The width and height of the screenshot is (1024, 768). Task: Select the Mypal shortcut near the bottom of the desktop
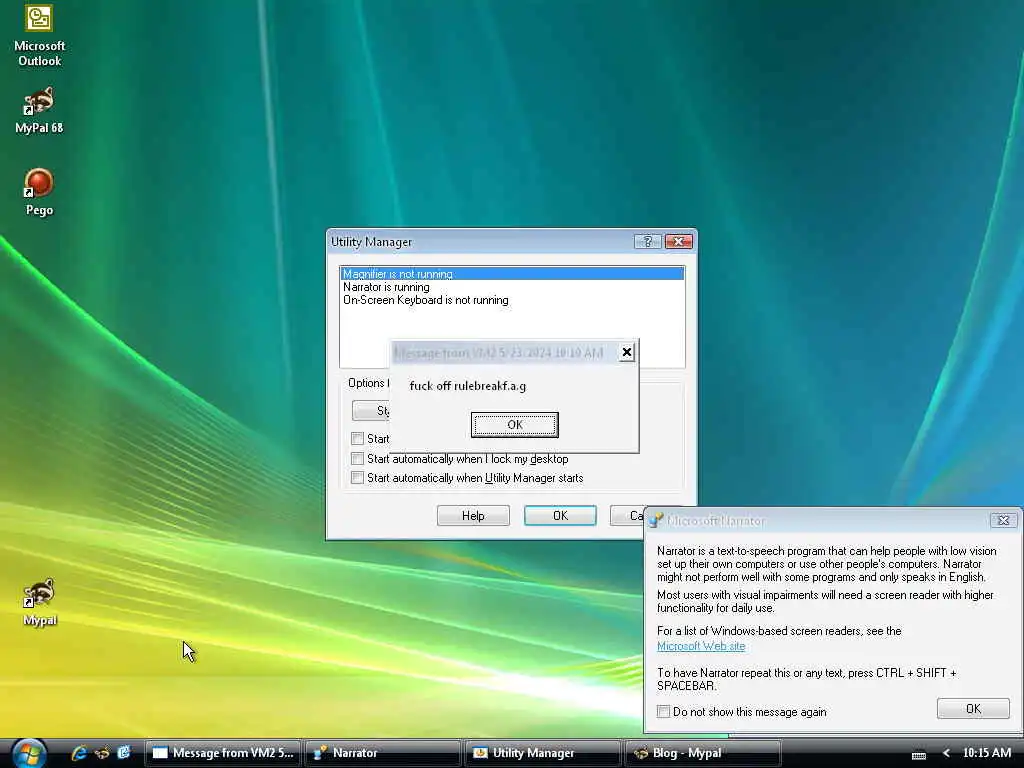39,602
